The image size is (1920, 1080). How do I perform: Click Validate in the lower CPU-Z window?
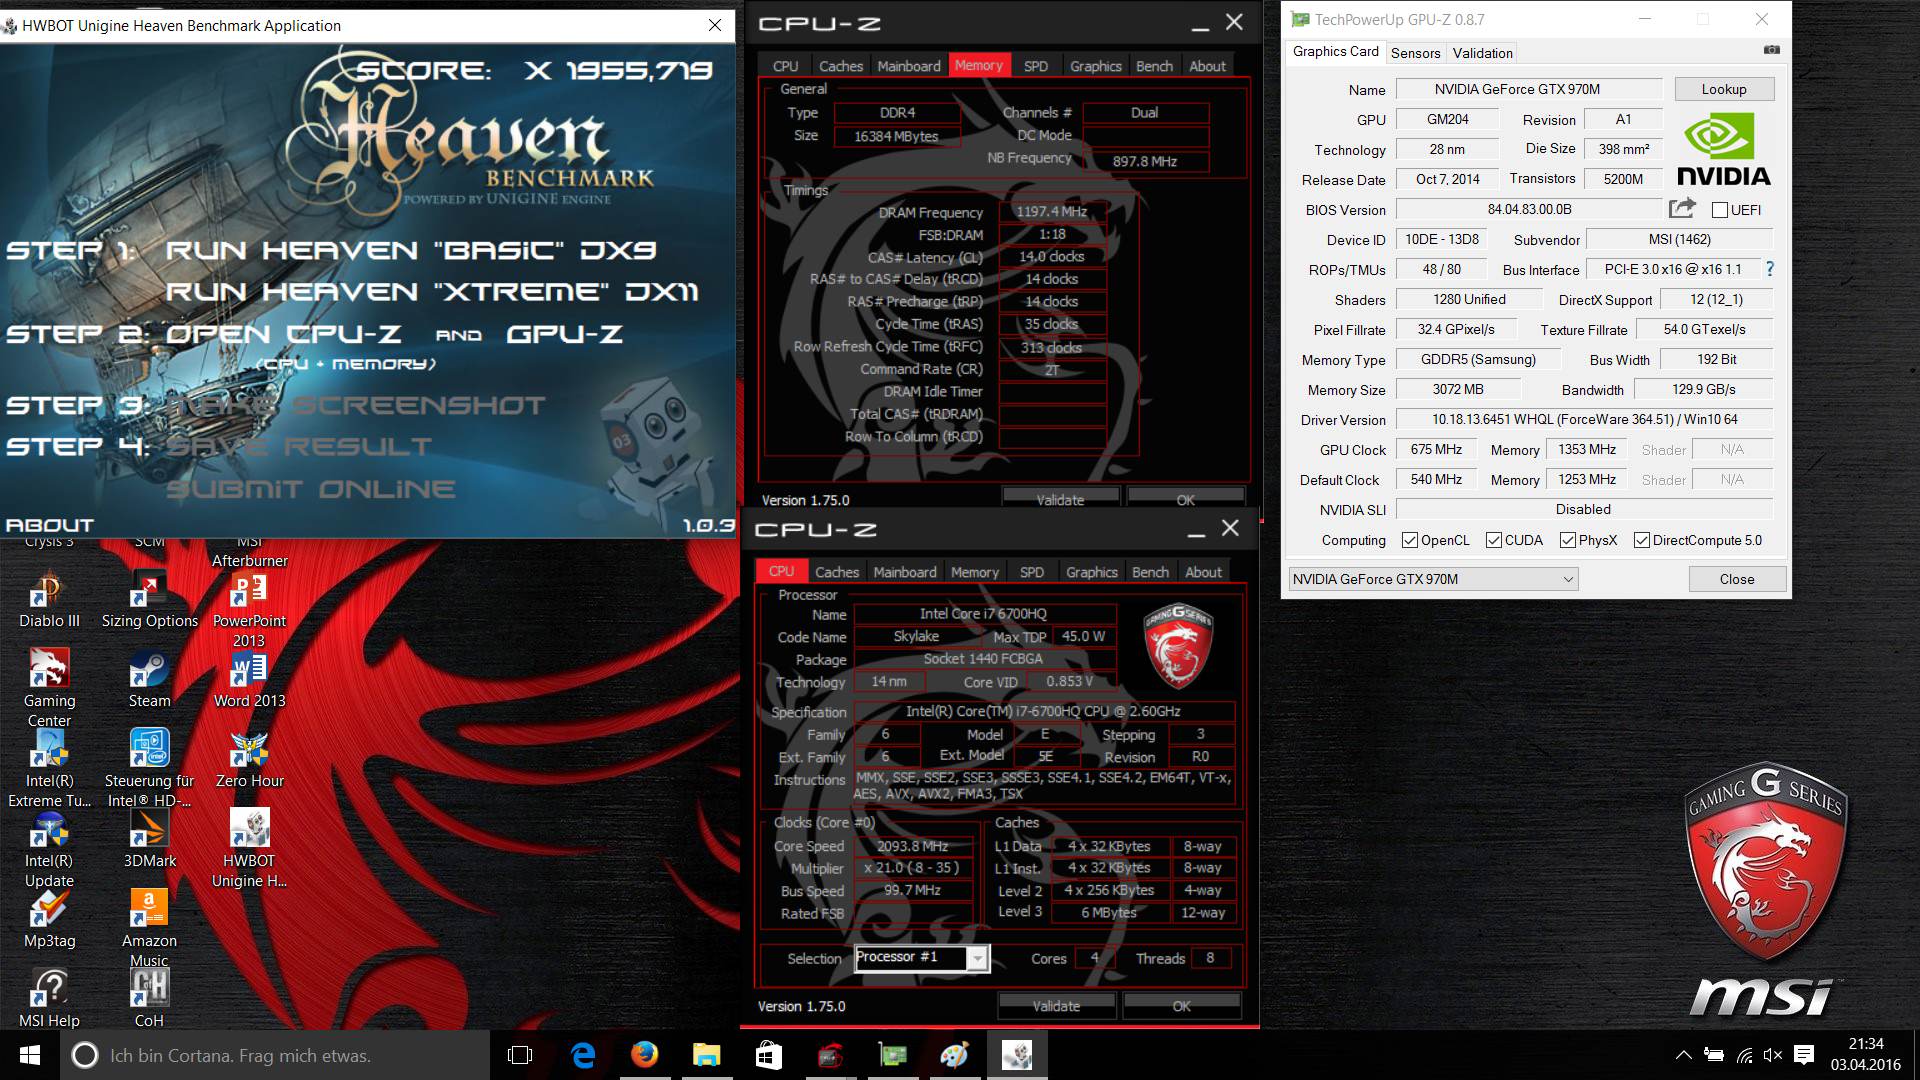1056,1006
